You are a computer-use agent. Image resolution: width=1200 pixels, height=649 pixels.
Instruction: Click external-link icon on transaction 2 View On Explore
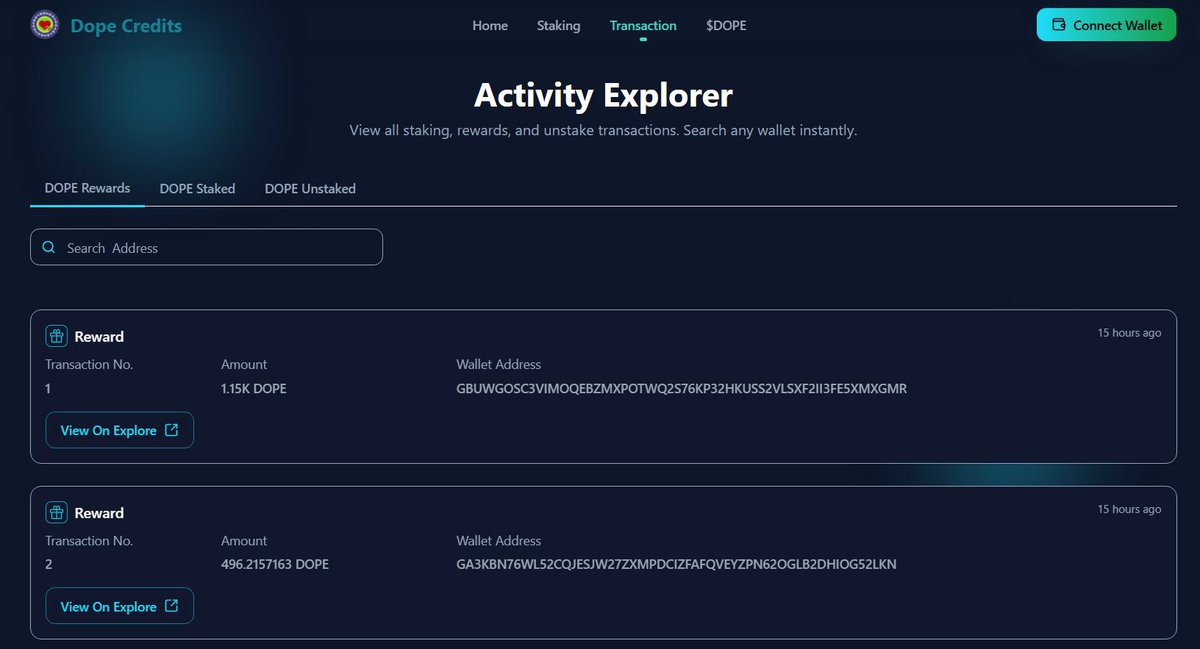(x=171, y=606)
